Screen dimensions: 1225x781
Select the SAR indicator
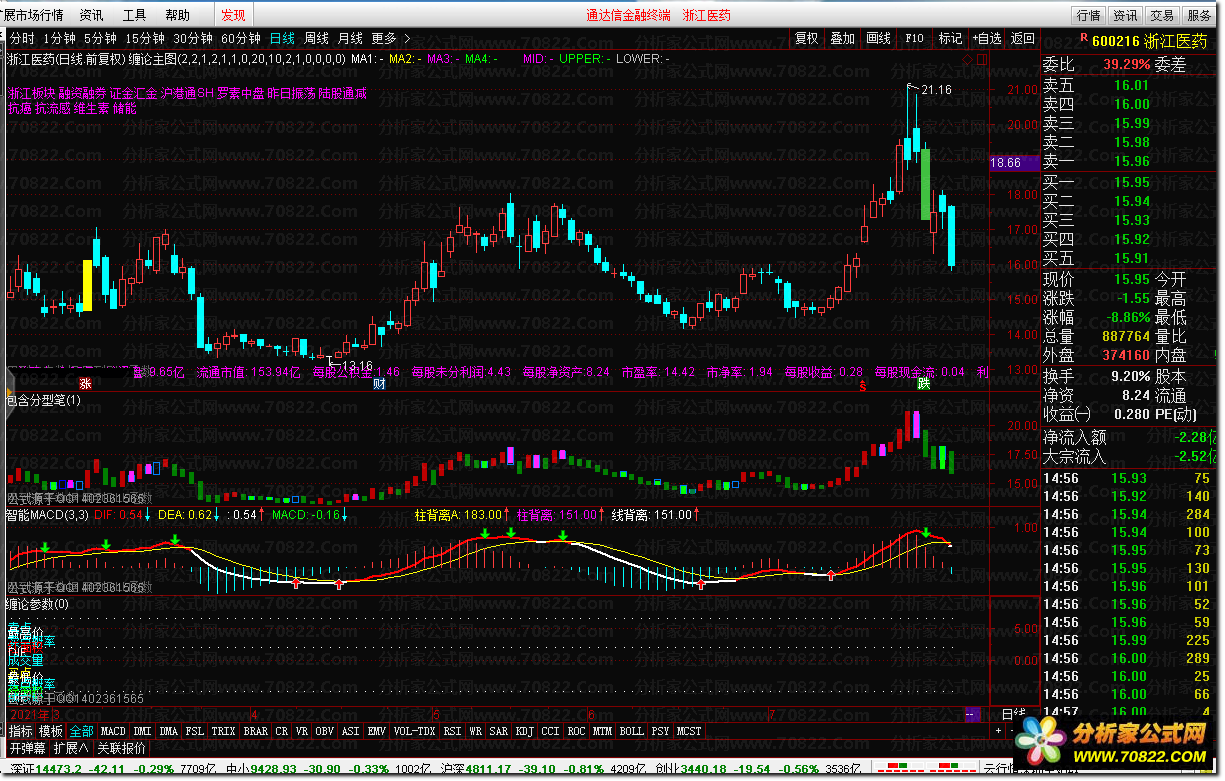click(x=498, y=731)
